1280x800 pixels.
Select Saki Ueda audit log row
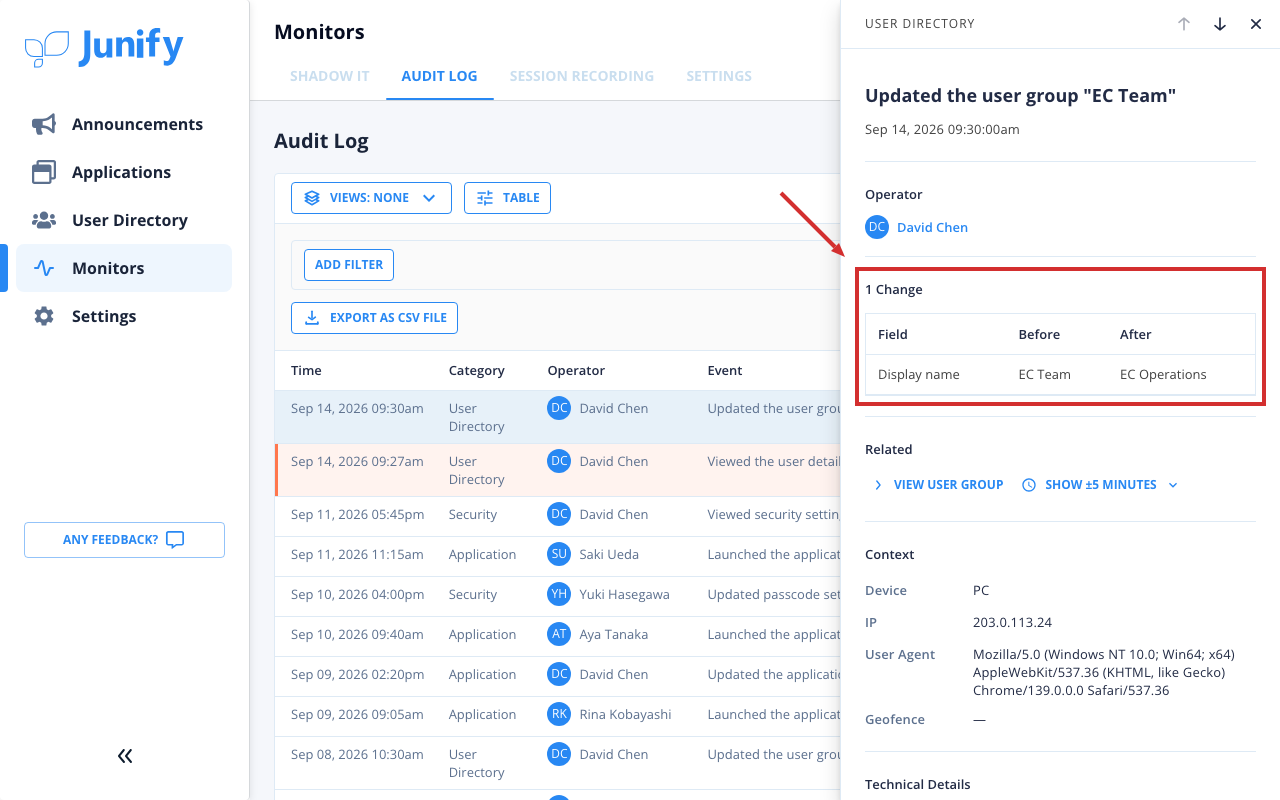click(558, 554)
